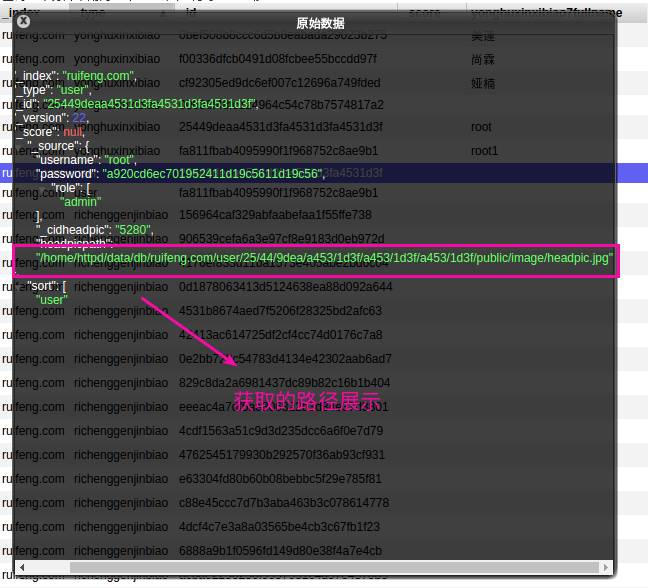Image resolution: width=648 pixels, height=588 pixels.
Task: Select background row with id cf92305ed9dc6ef007c12696a749fded
Action: 324,83
